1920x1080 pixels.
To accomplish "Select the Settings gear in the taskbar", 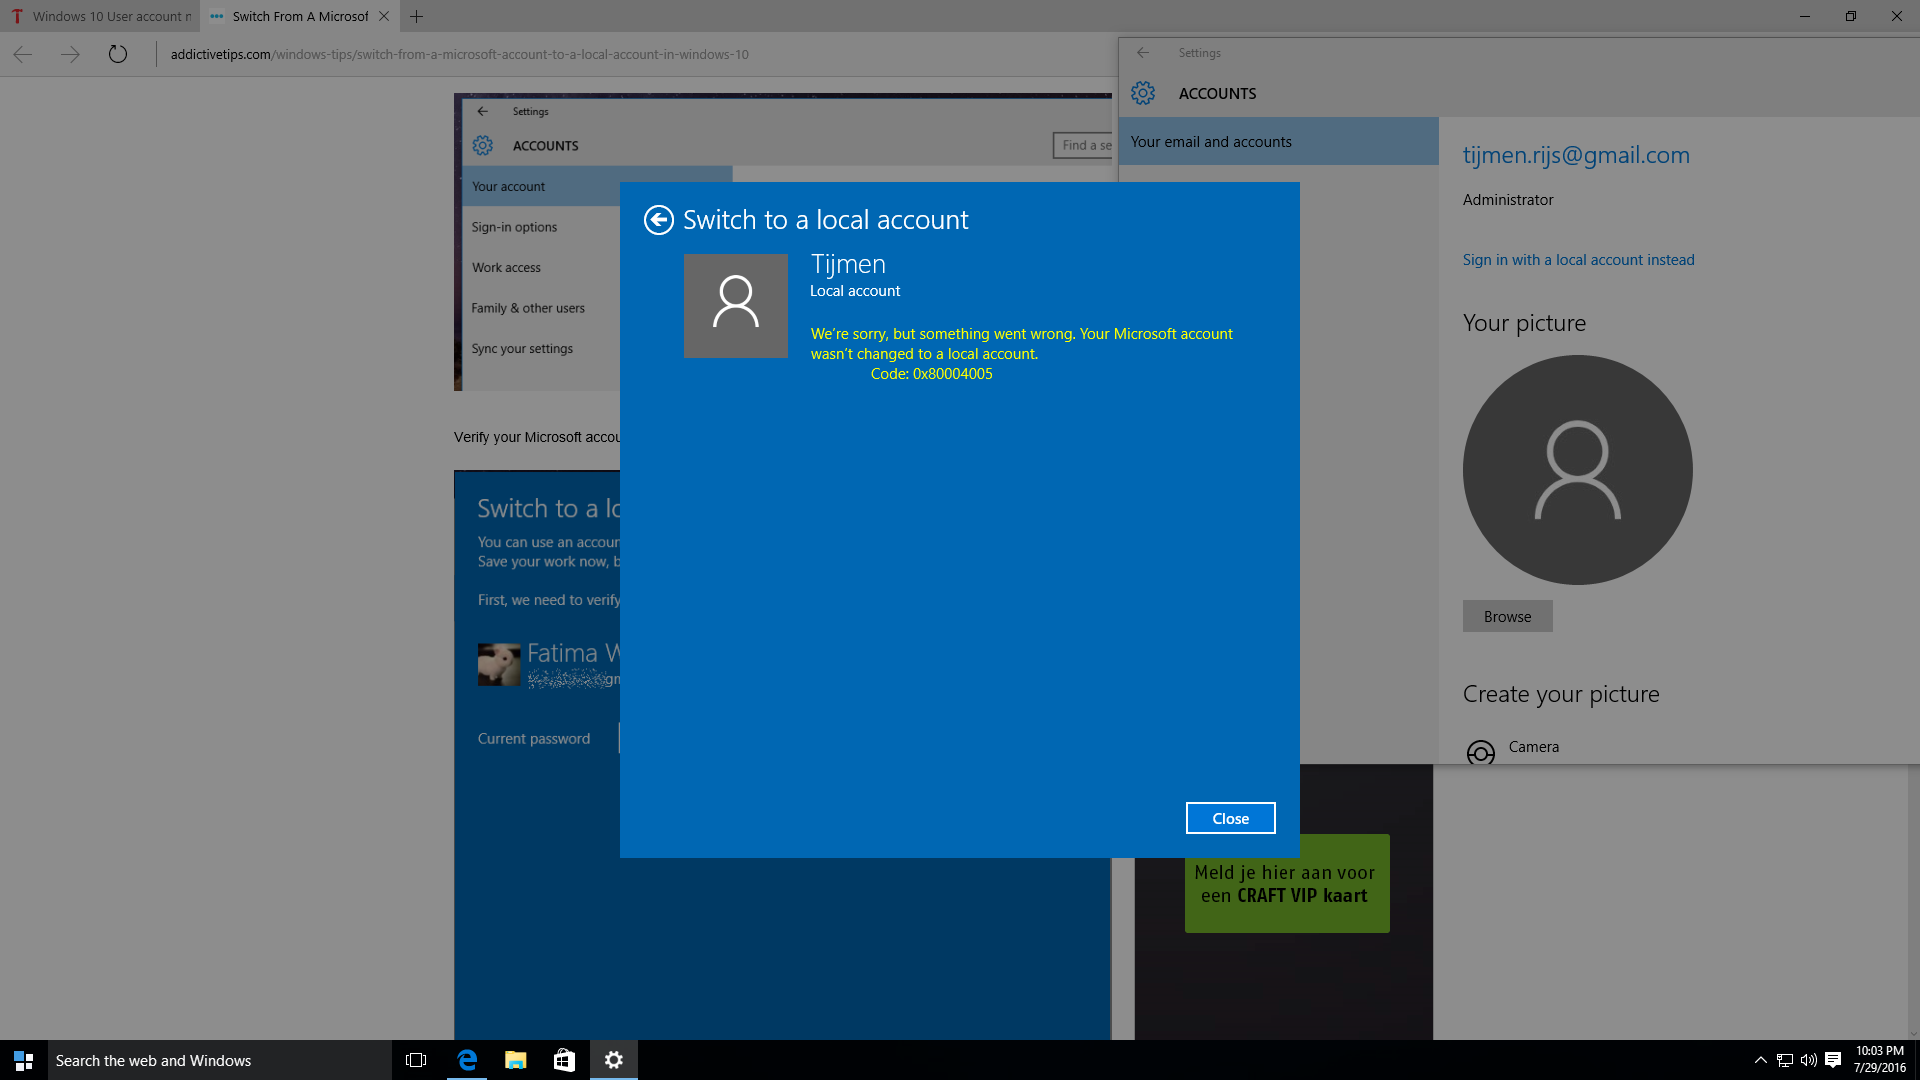I will pyautogui.click(x=614, y=1060).
